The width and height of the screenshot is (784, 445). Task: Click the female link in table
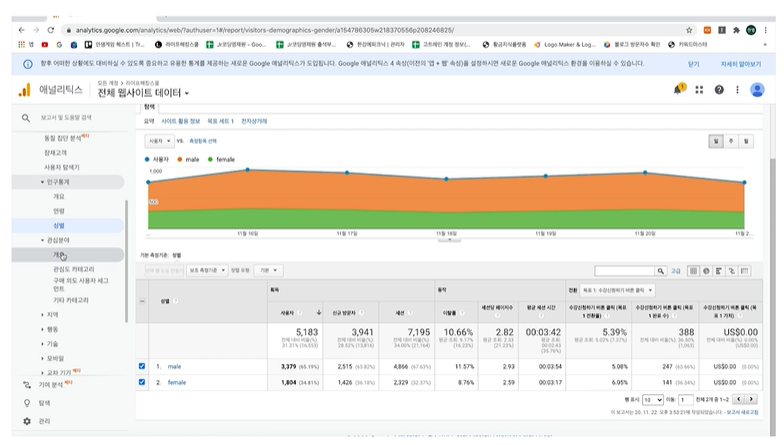click(x=176, y=382)
